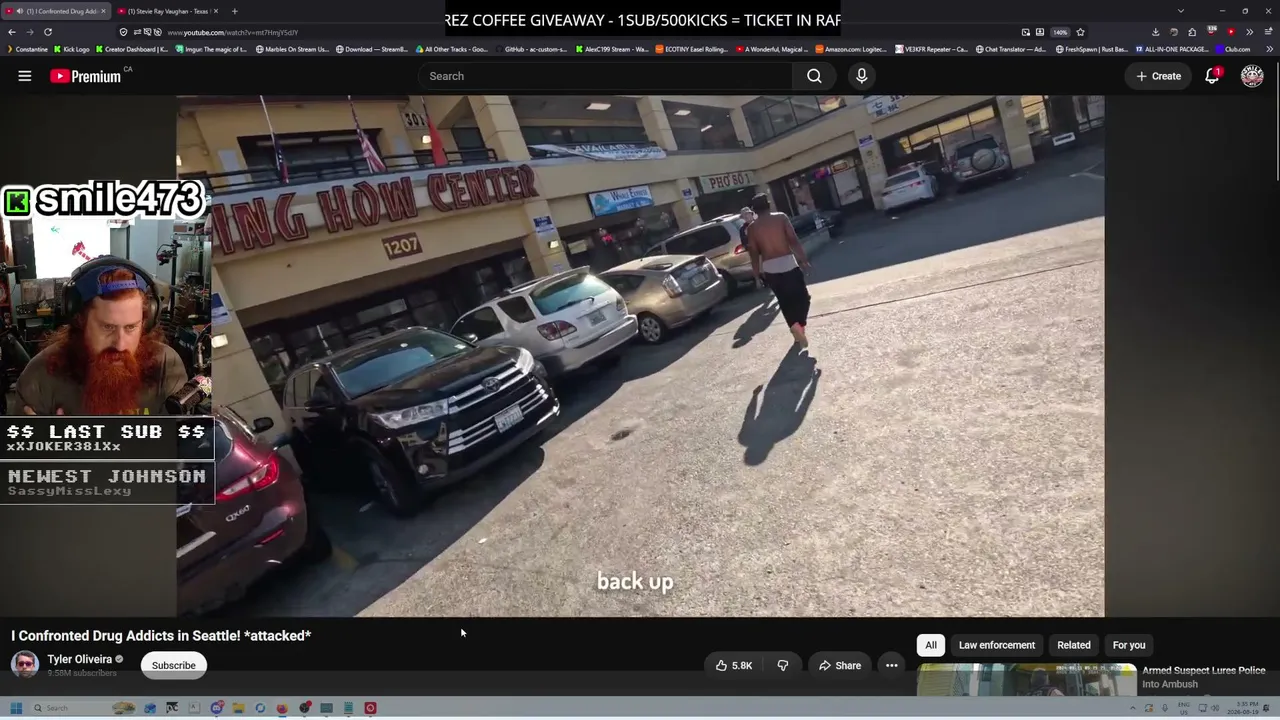The width and height of the screenshot is (1280, 720).
Task: Open the YouTube guide hamburger menu
Action: tap(25, 76)
